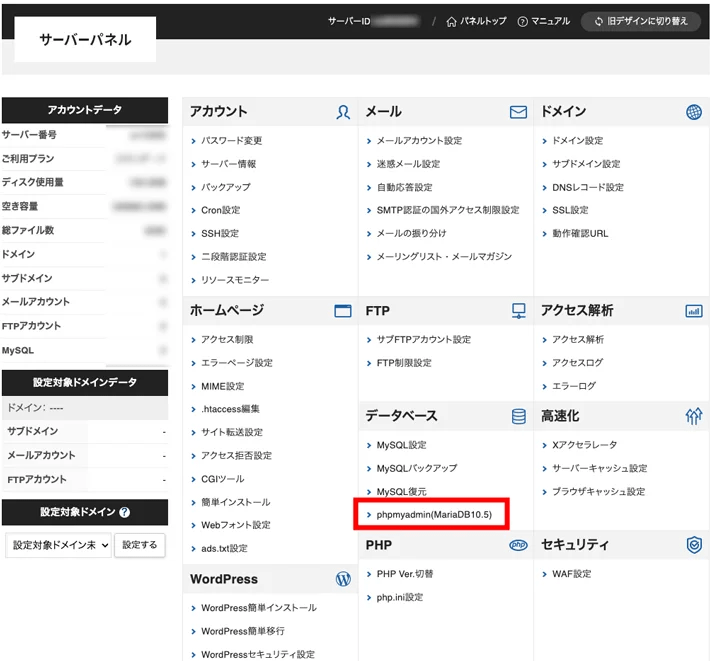
Task: Open サーバー情報 link
Action: [228, 164]
